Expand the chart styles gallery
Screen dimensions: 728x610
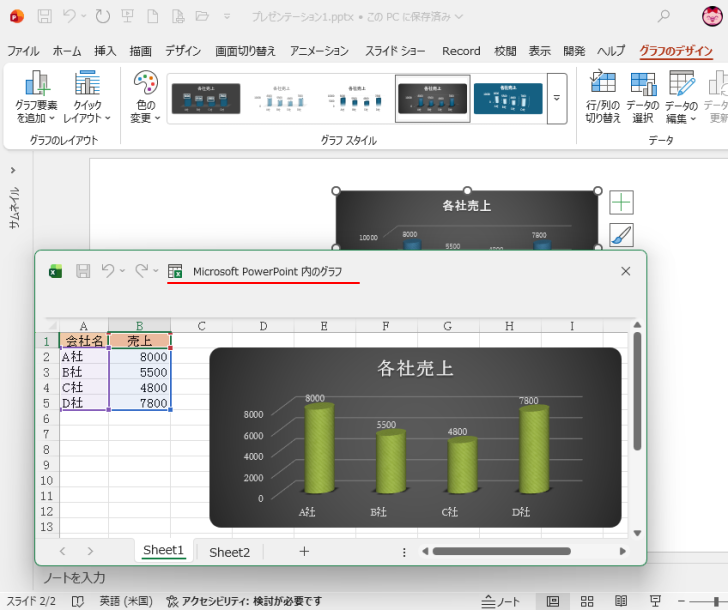tap(557, 98)
